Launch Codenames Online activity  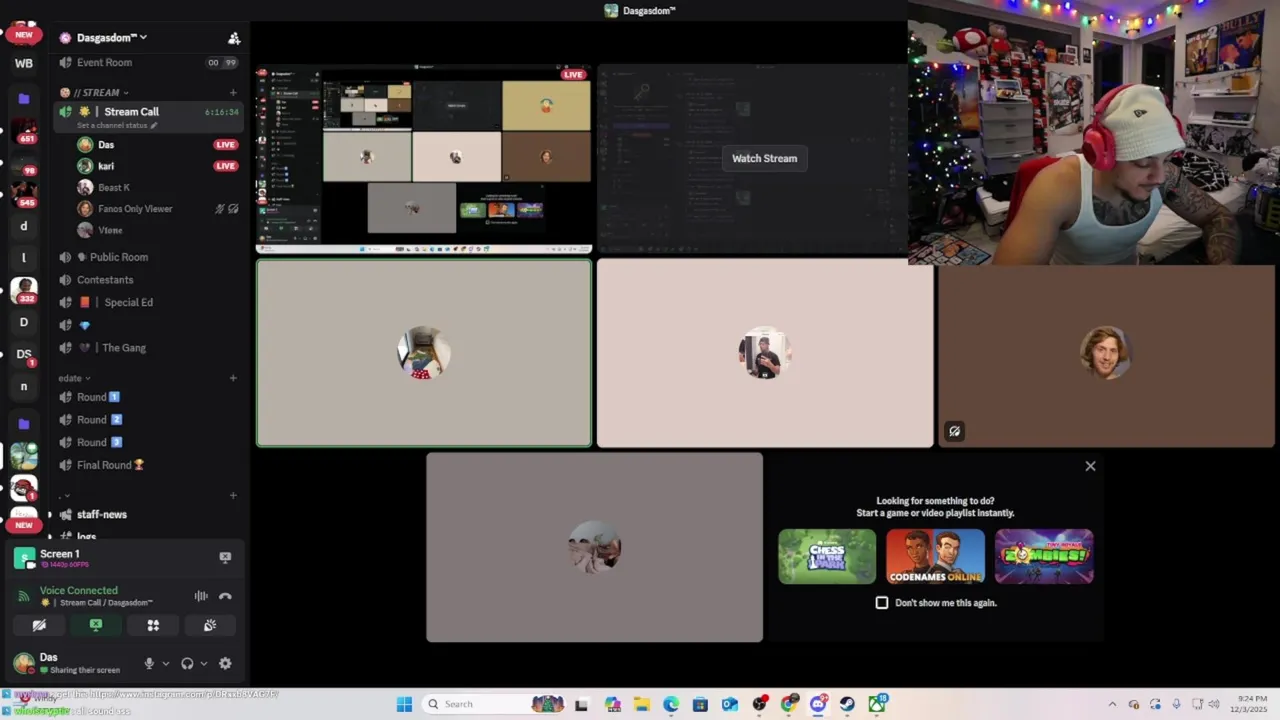(x=935, y=557)
